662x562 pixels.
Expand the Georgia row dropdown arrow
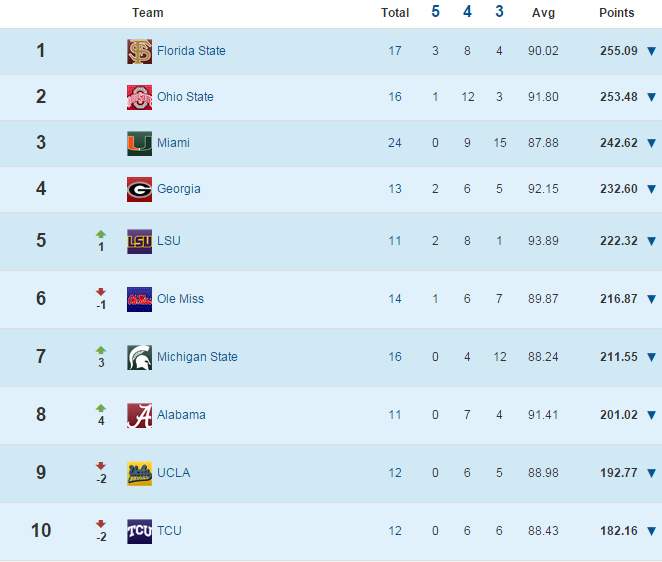(651, 190)
